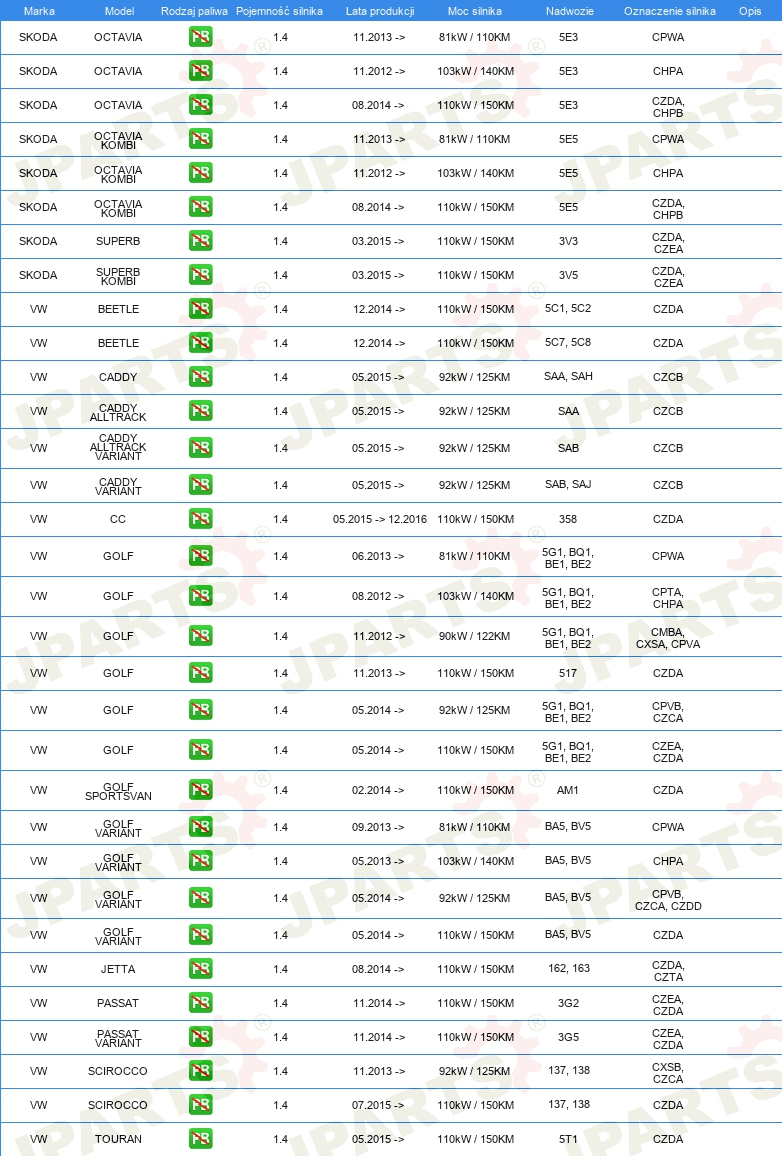
Task: Click the fuel icon in VW CC row
Action: pyautogui.click(x=200, y=518)
